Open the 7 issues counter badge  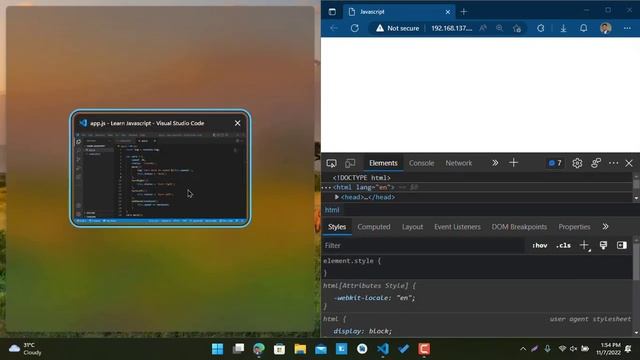coord(555,163)
